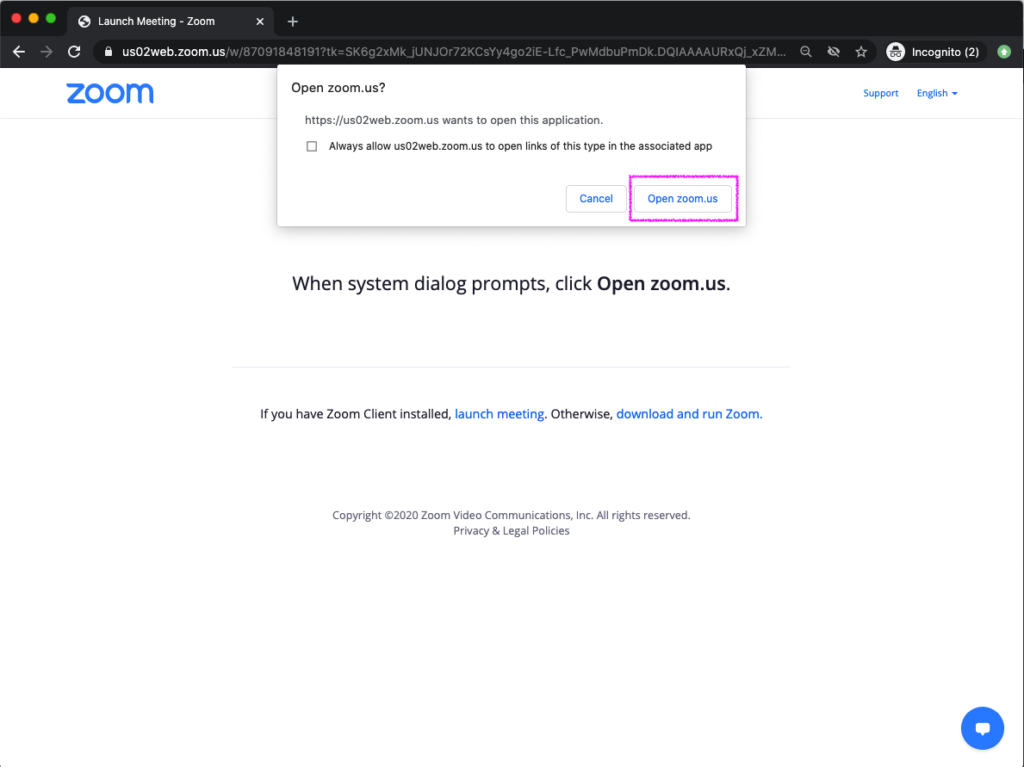The height and width of the screenshot is (767, 1024).
Task: Click the magnifier zoom icon in address bar
Action: coord(806,52)
